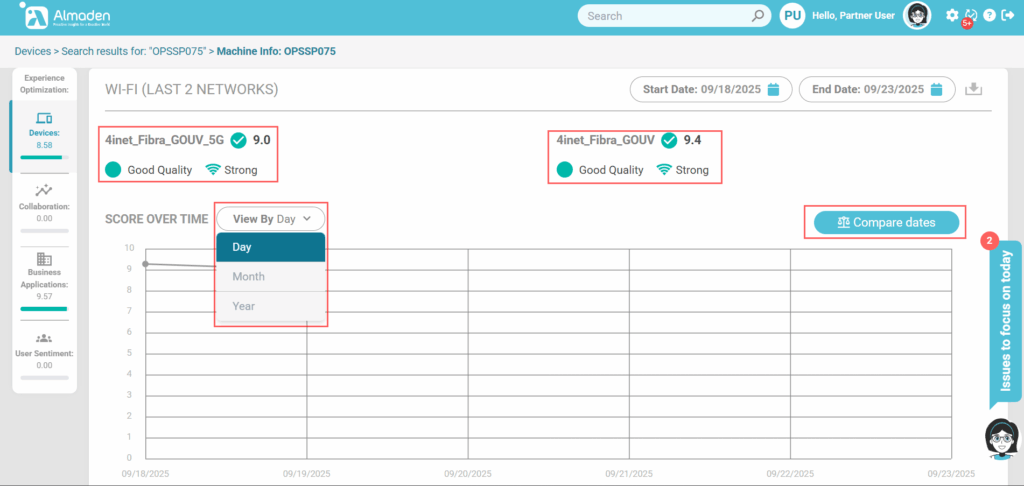
Task: Open the help question mark icon
Action: click(x=989, y=16)
